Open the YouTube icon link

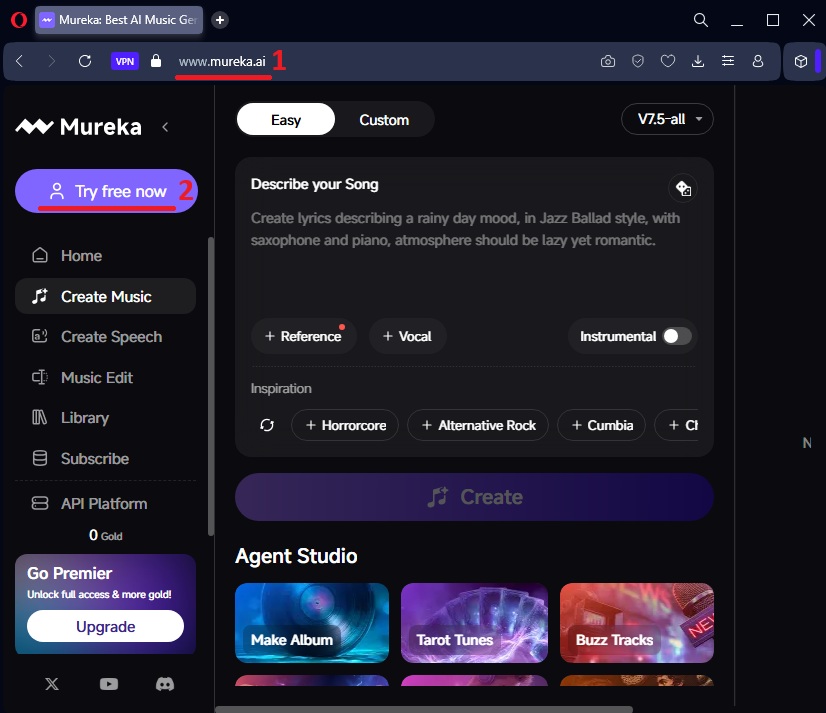point(109,684)
